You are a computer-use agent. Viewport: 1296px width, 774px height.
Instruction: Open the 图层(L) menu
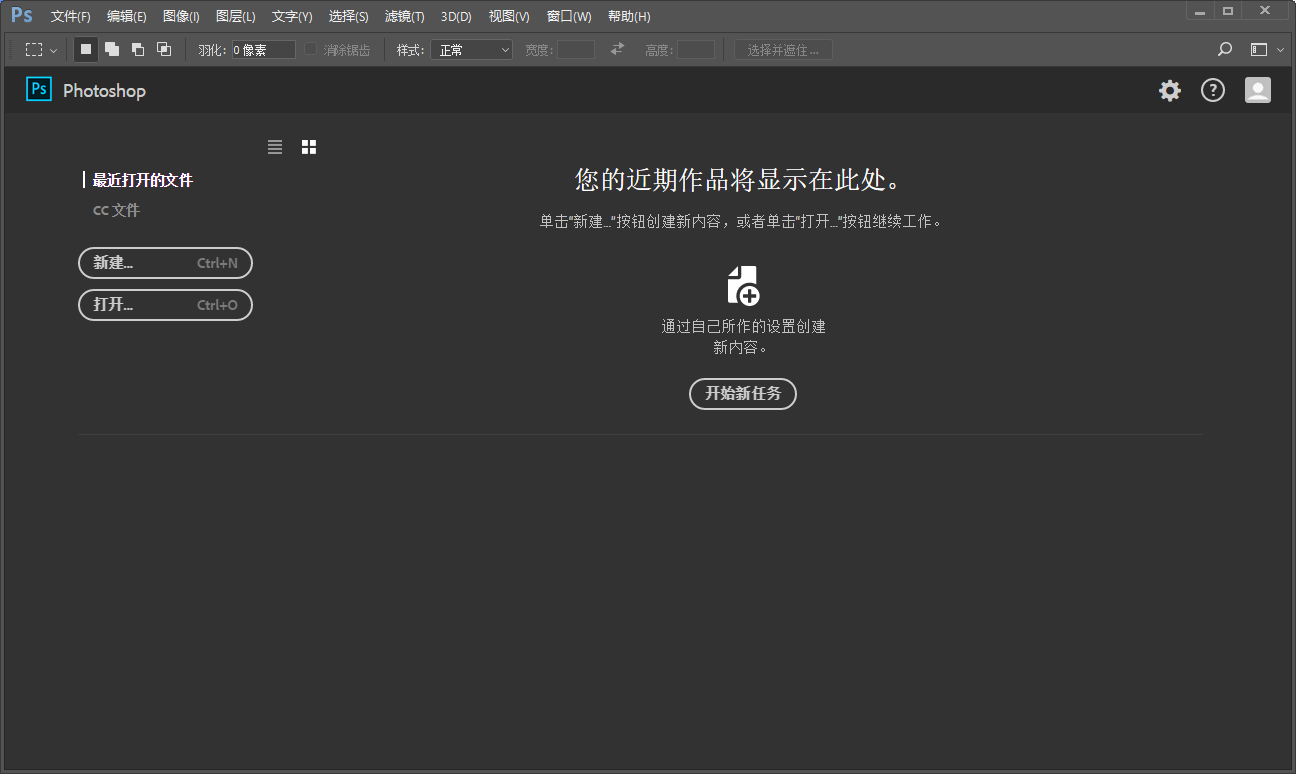(235, 16)
